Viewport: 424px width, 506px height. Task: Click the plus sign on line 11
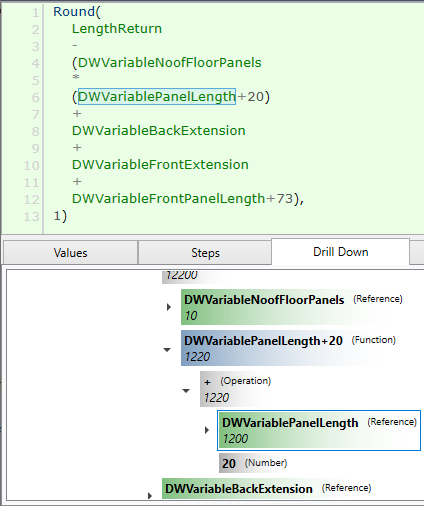[77, 182]
